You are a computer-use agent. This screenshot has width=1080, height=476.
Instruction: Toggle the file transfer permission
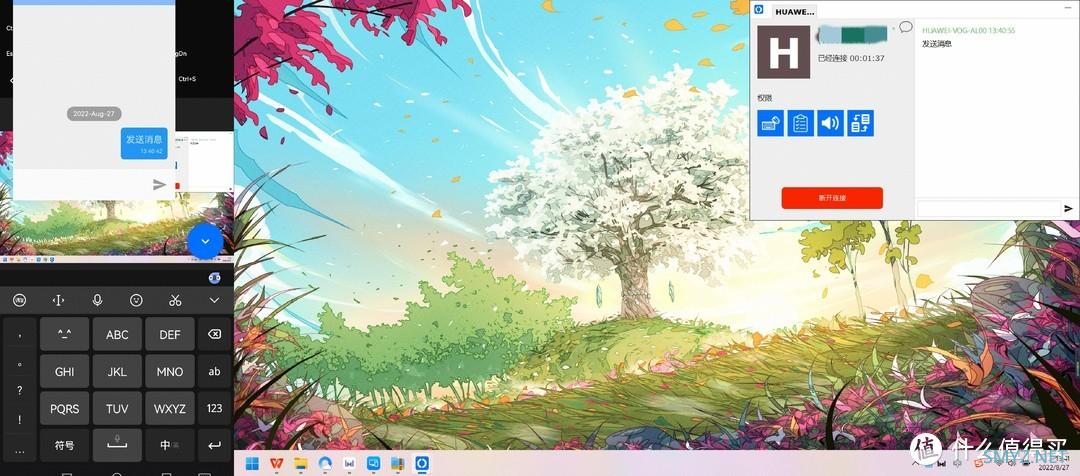click(861, 123)
